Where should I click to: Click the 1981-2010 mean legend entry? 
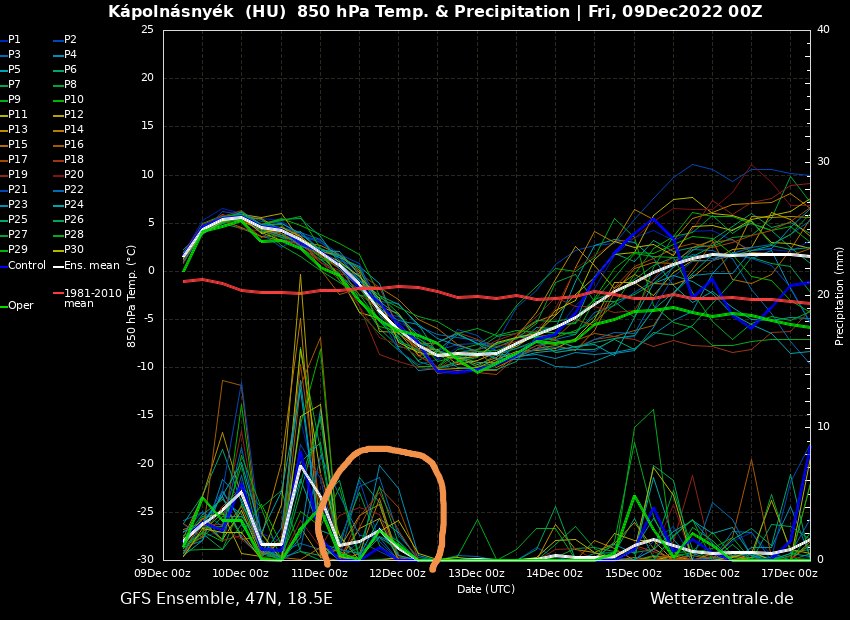[x=92, y=298]
